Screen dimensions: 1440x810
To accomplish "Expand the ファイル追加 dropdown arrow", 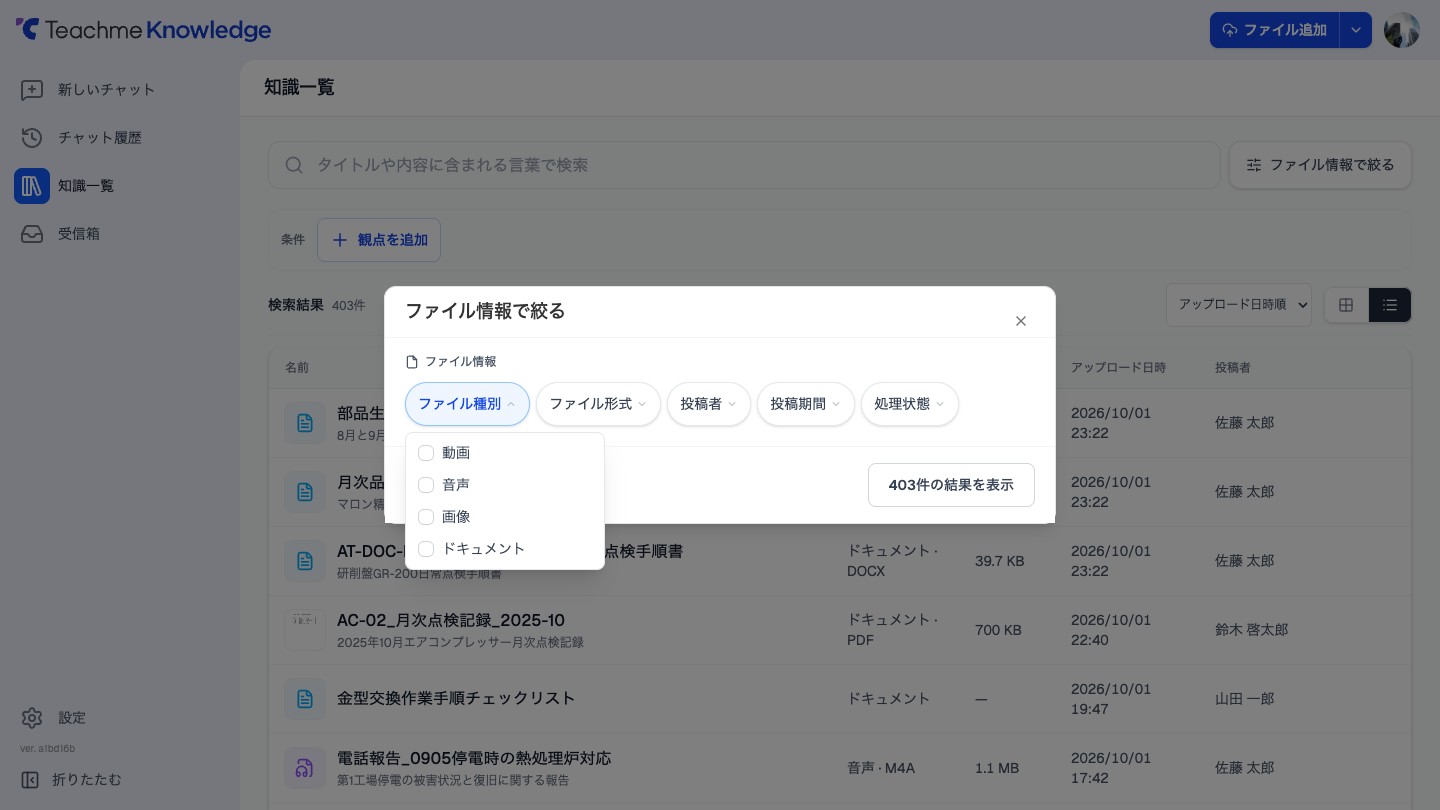I will (x=1355, y=30).
